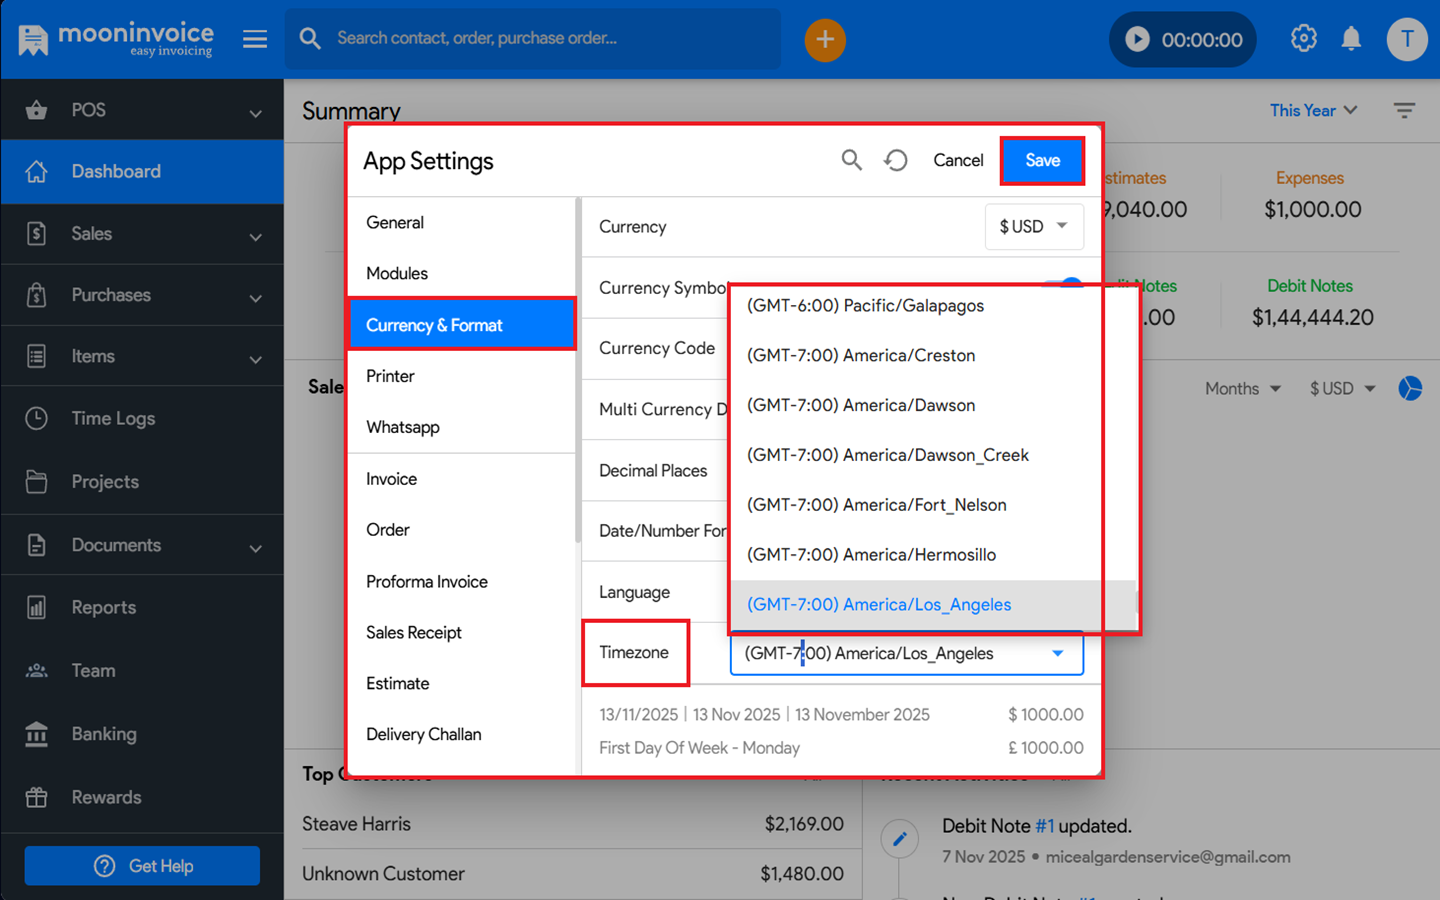Open the $ USD currency dropdown
This screenshot has width=1440, height=900.
(x=1033, y=227)
